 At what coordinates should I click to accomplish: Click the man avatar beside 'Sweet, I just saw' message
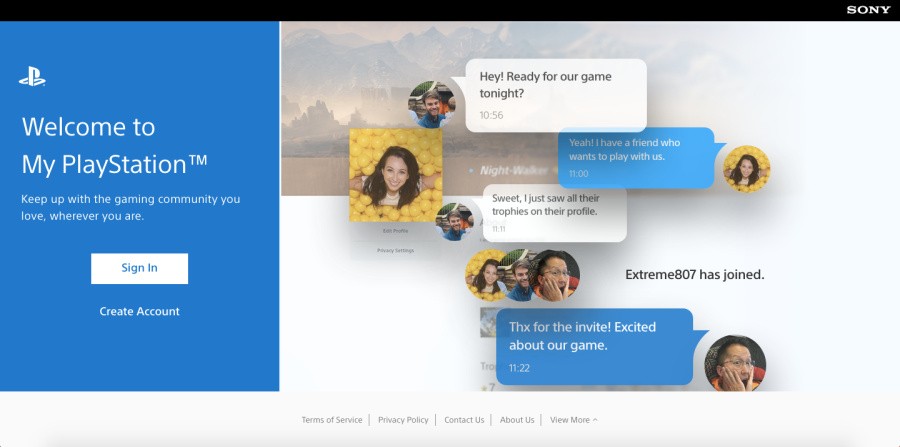click(x=454, y=221)
